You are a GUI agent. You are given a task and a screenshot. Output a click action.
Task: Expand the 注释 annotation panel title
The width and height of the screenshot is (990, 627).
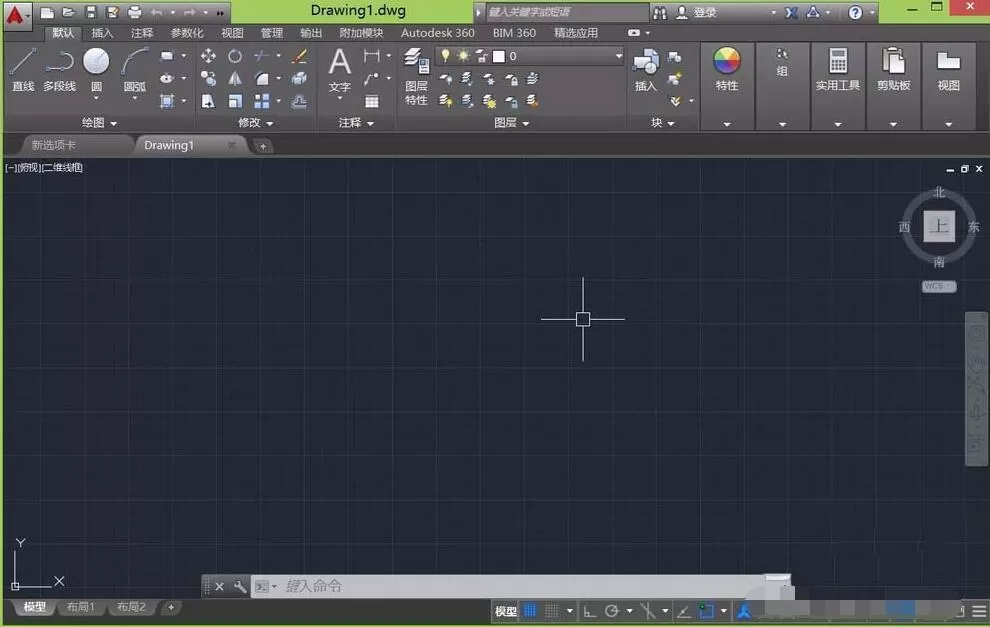355,122
